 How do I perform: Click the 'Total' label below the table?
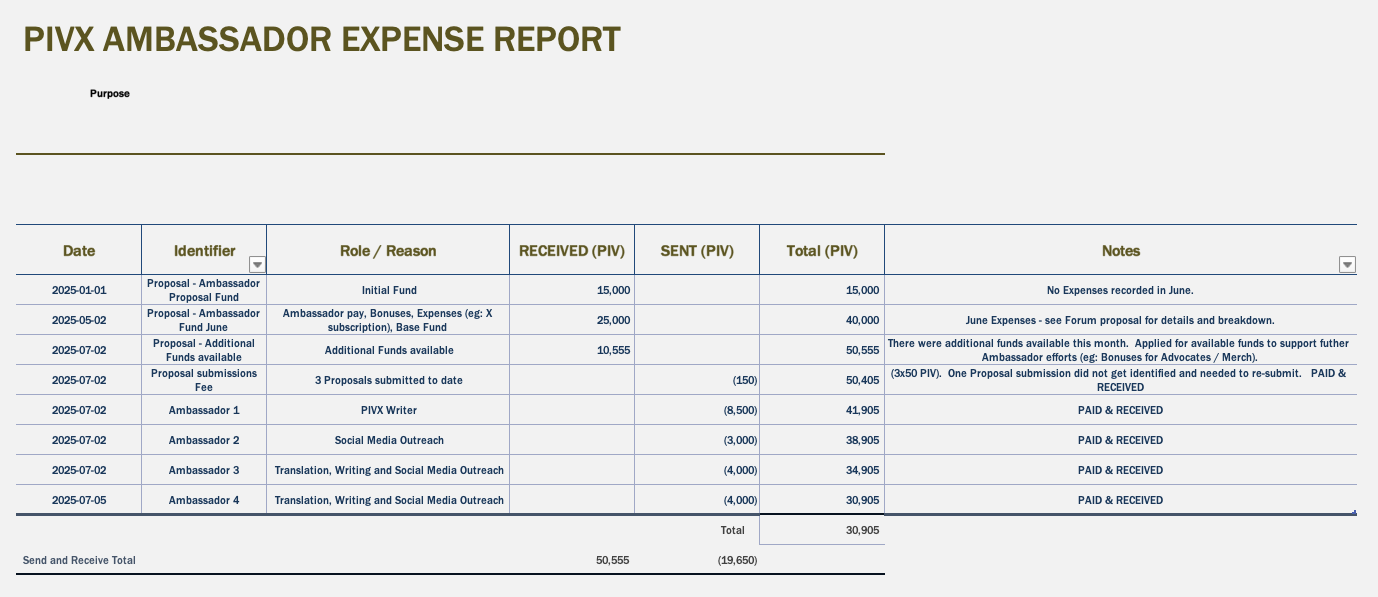point(733,530)
